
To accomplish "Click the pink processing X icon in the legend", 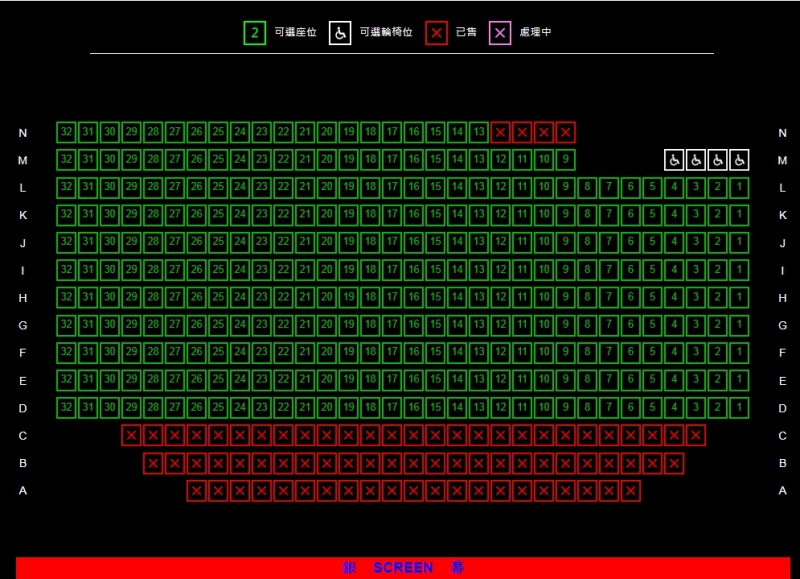I will coord(500,33).
